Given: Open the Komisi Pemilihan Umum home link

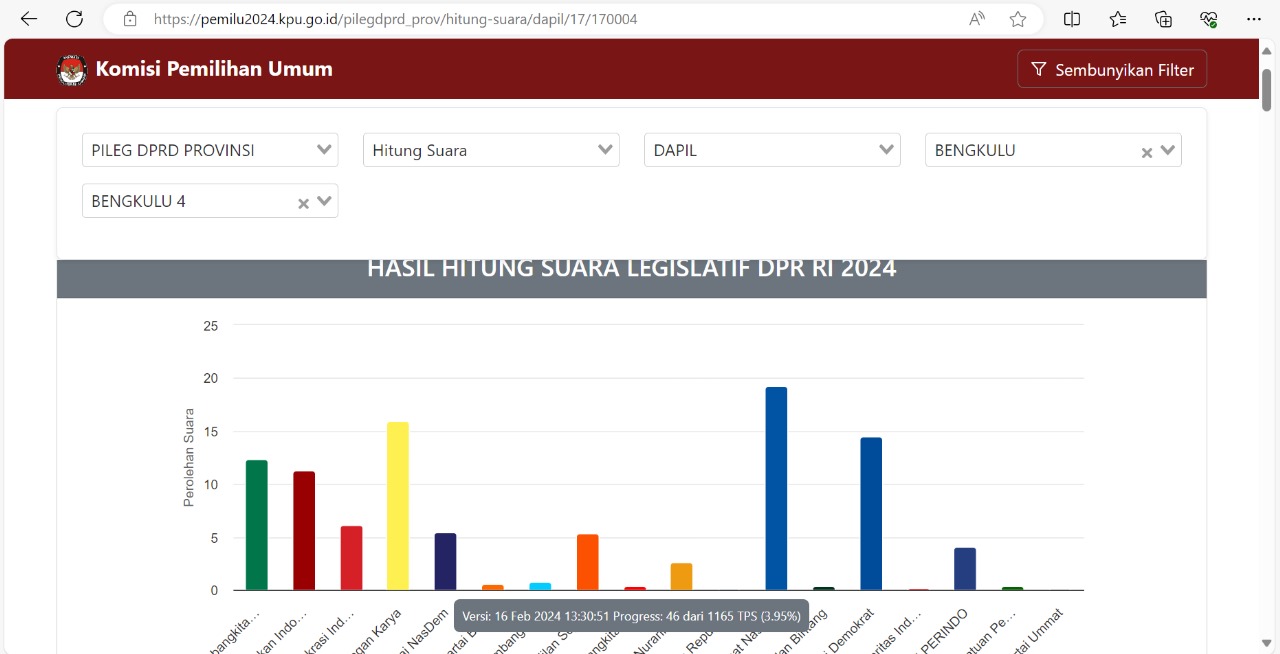Looking at the screenshot, I should click(x=214, y=69).
